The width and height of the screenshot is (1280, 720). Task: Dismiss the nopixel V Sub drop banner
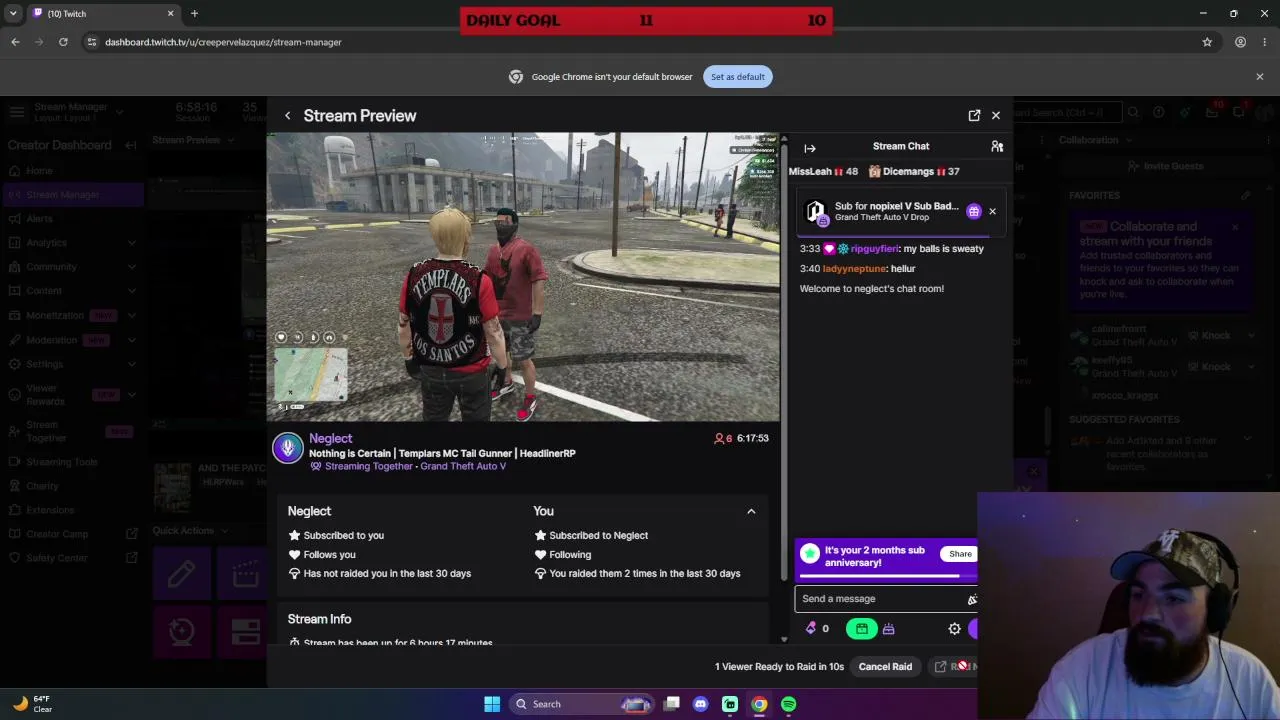click(x=992, y=212)
